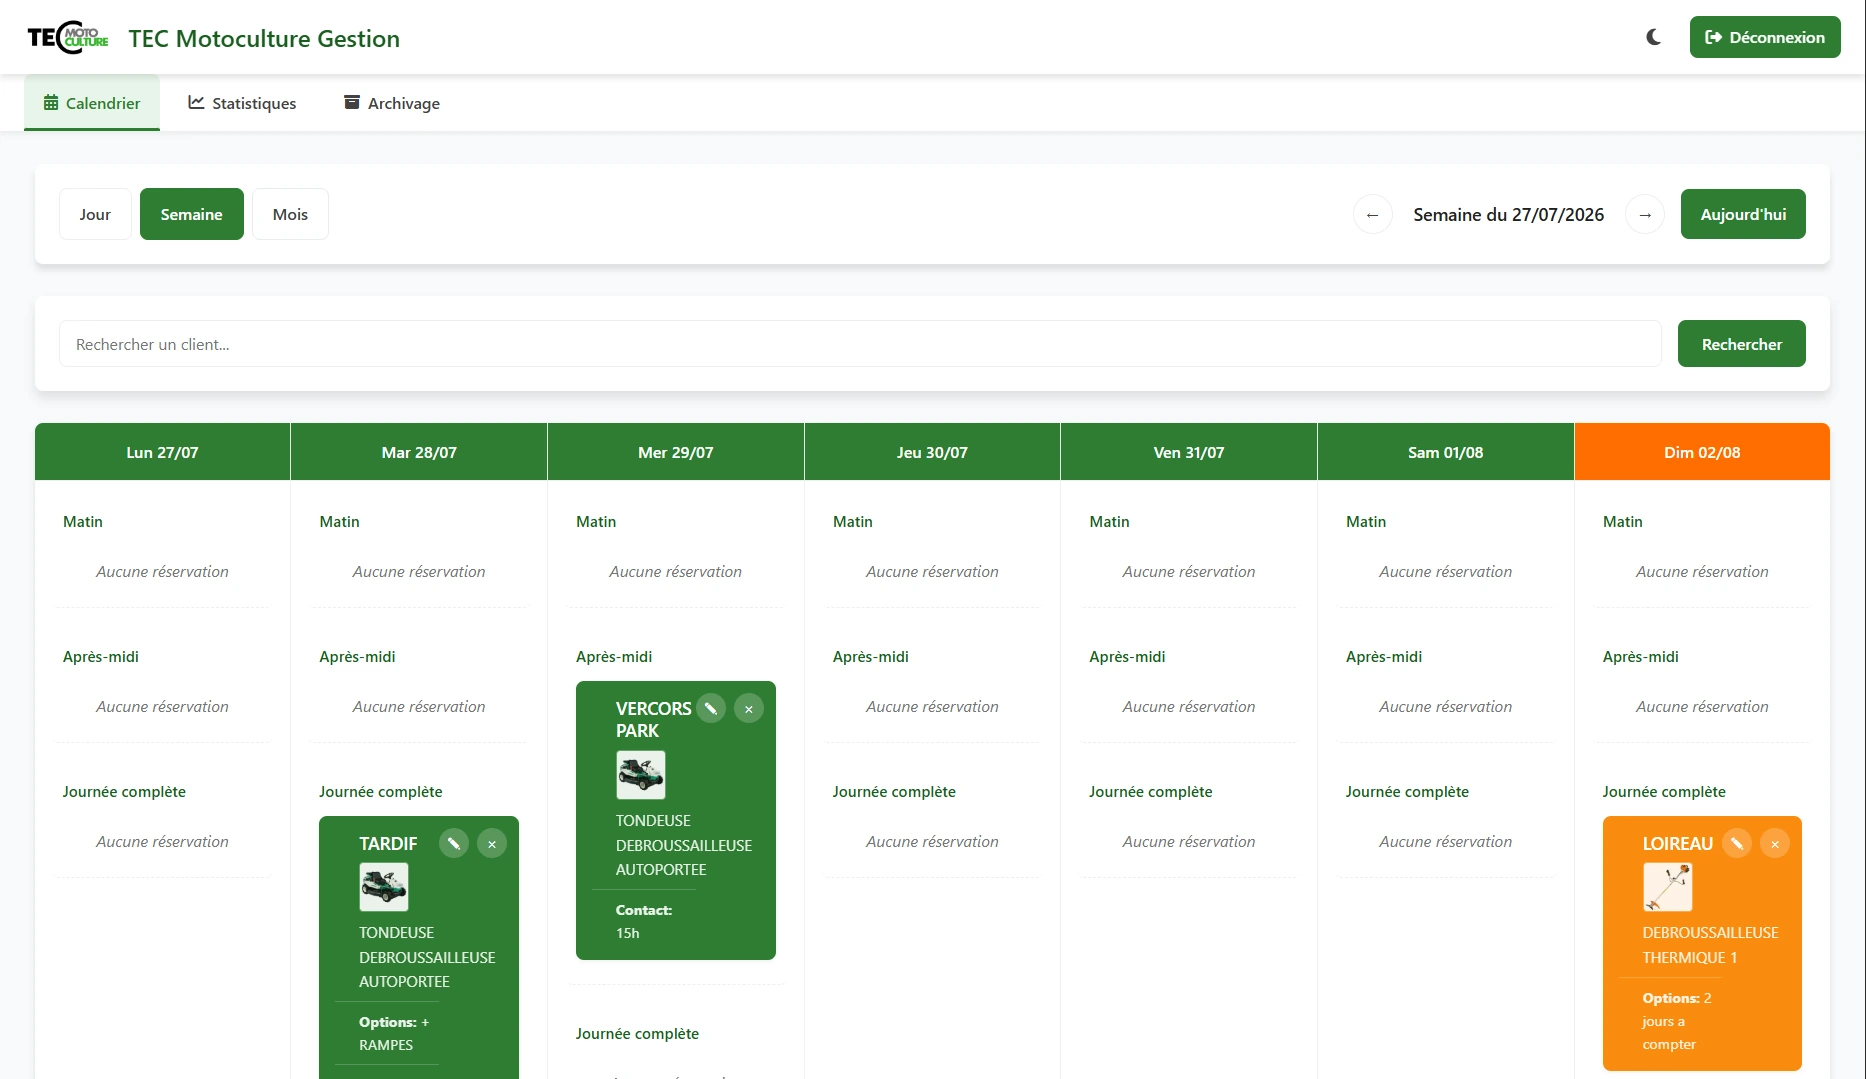Open the Calendrier tab
1866x1079 pixels.
(x=92, y=103)
